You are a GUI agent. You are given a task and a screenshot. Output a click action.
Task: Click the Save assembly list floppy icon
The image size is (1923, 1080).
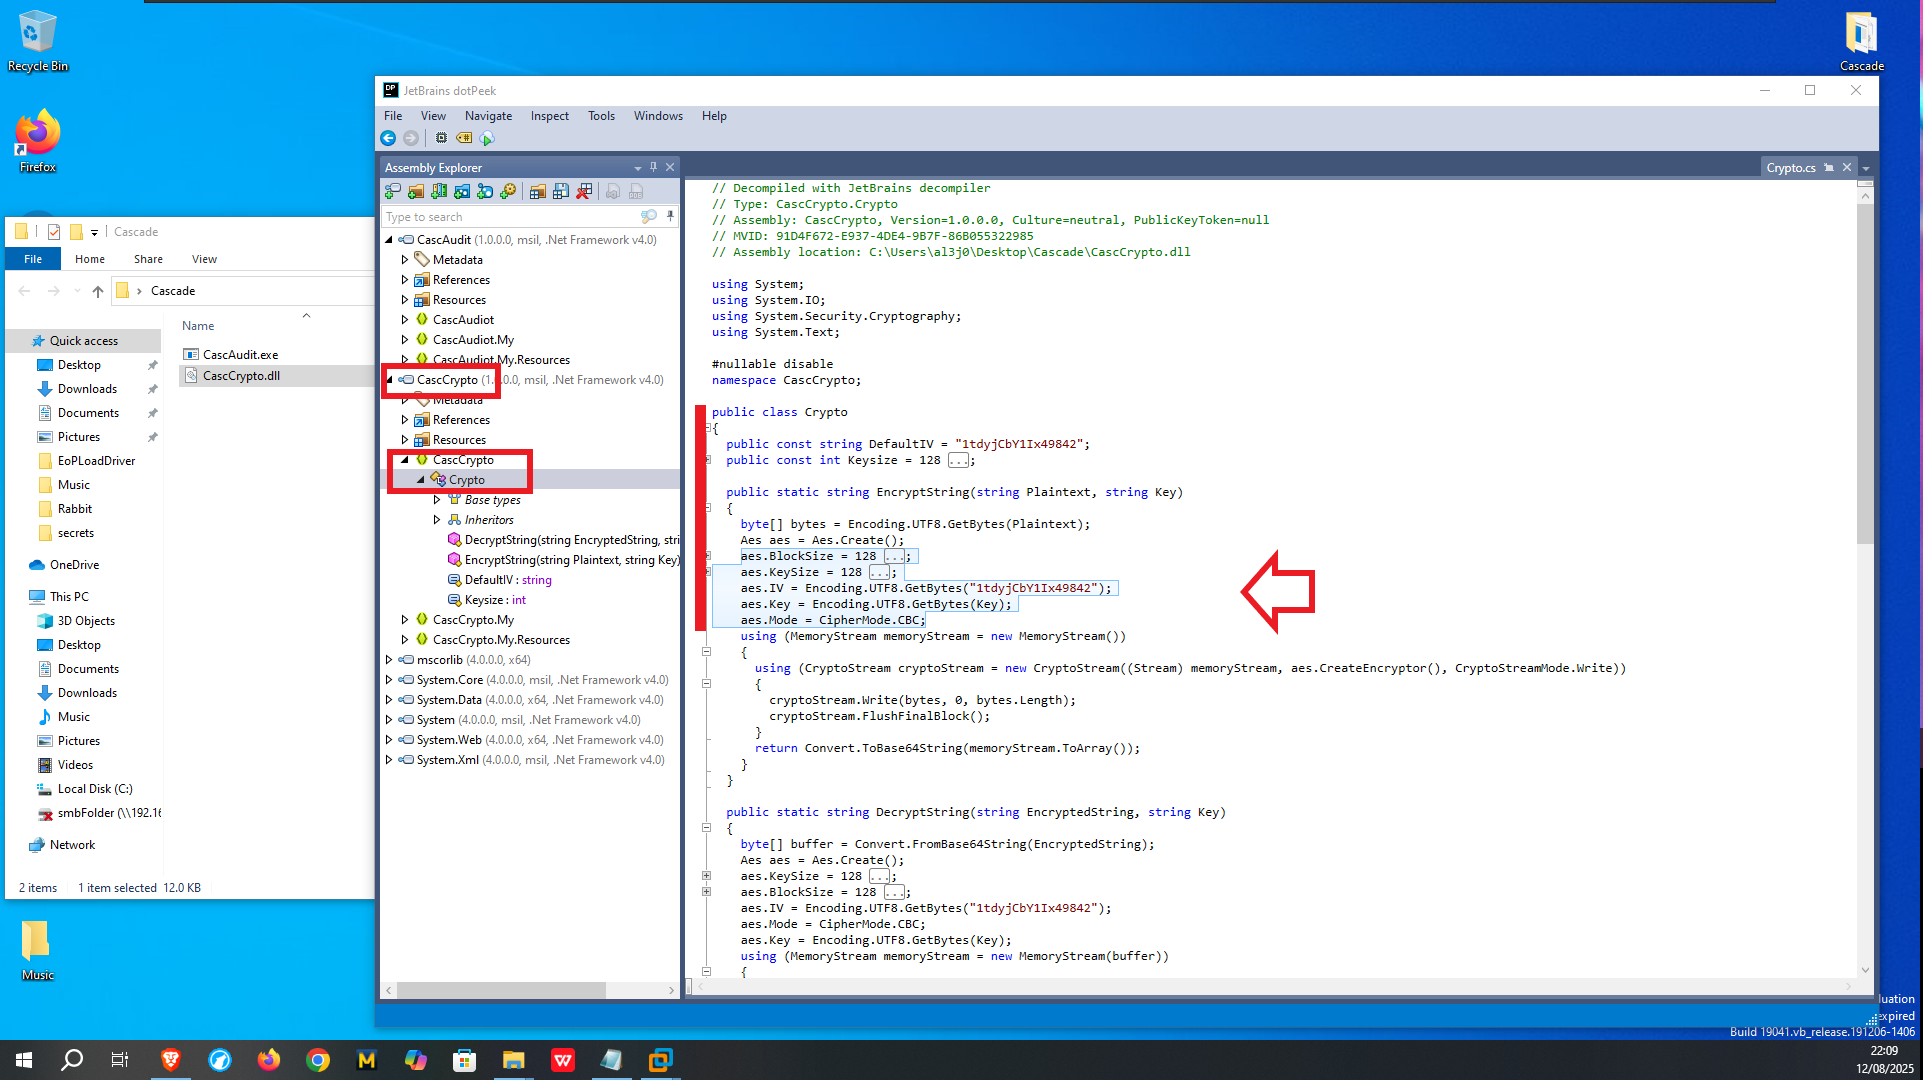(x=561, y=191)
